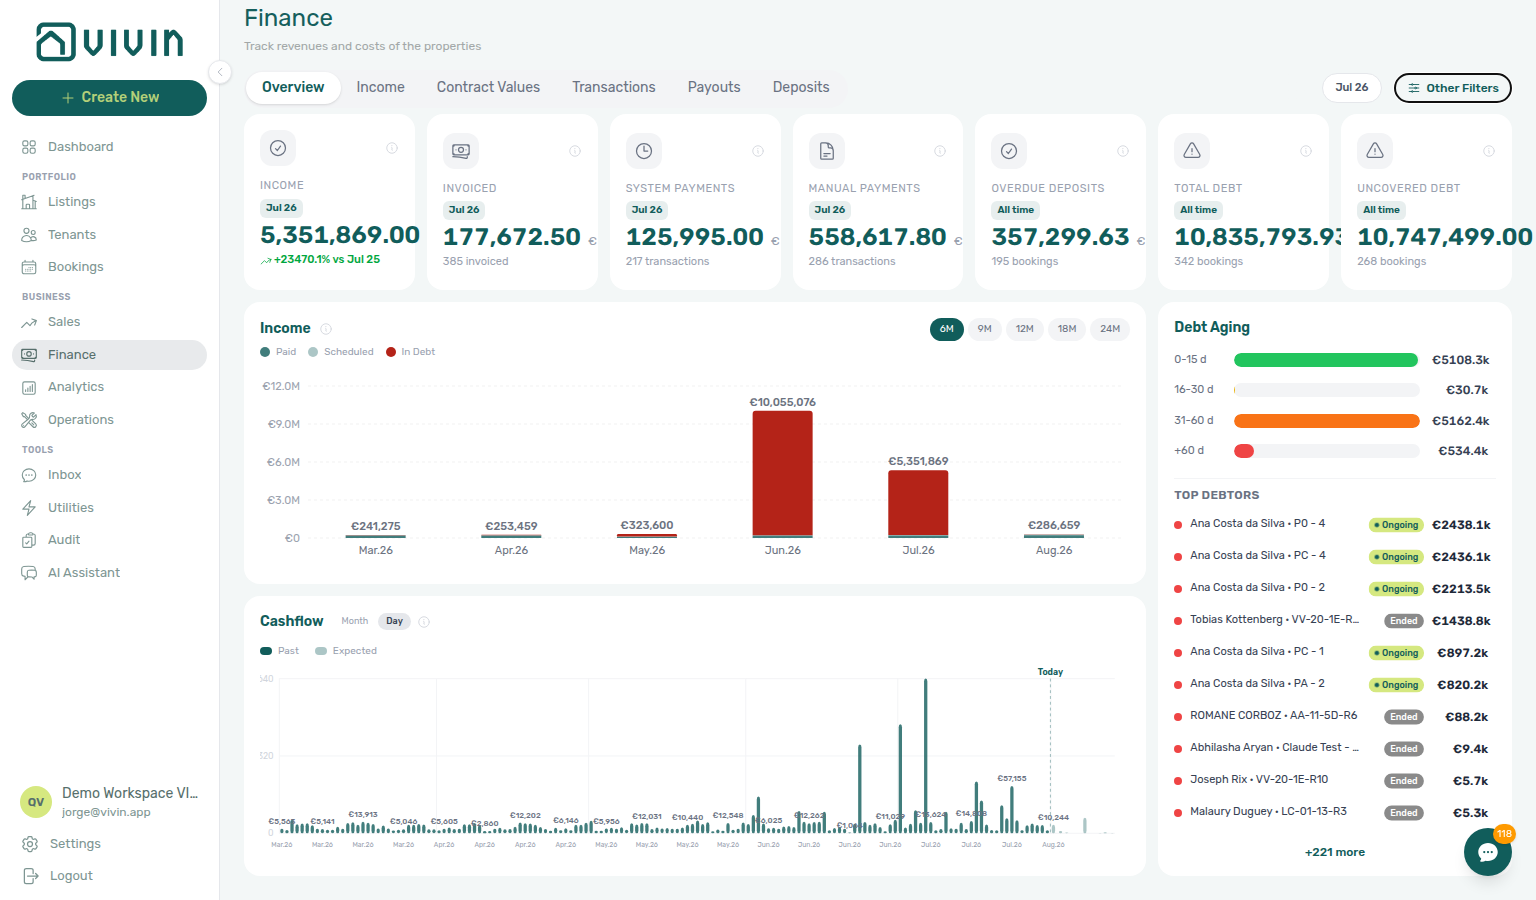Click the Operations tools icon
The image size is (1536, 900).
click(29, 420)
